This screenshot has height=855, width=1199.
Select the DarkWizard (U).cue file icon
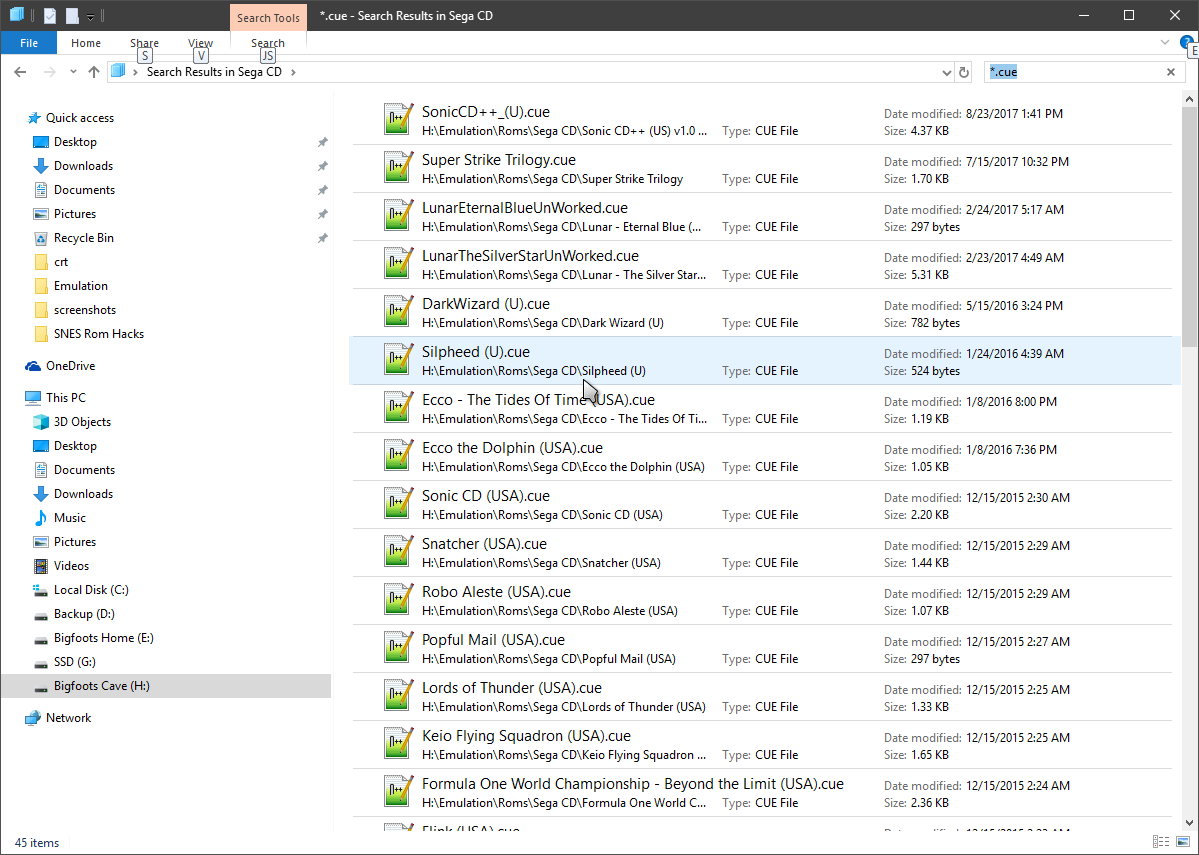tap(398, 312)
